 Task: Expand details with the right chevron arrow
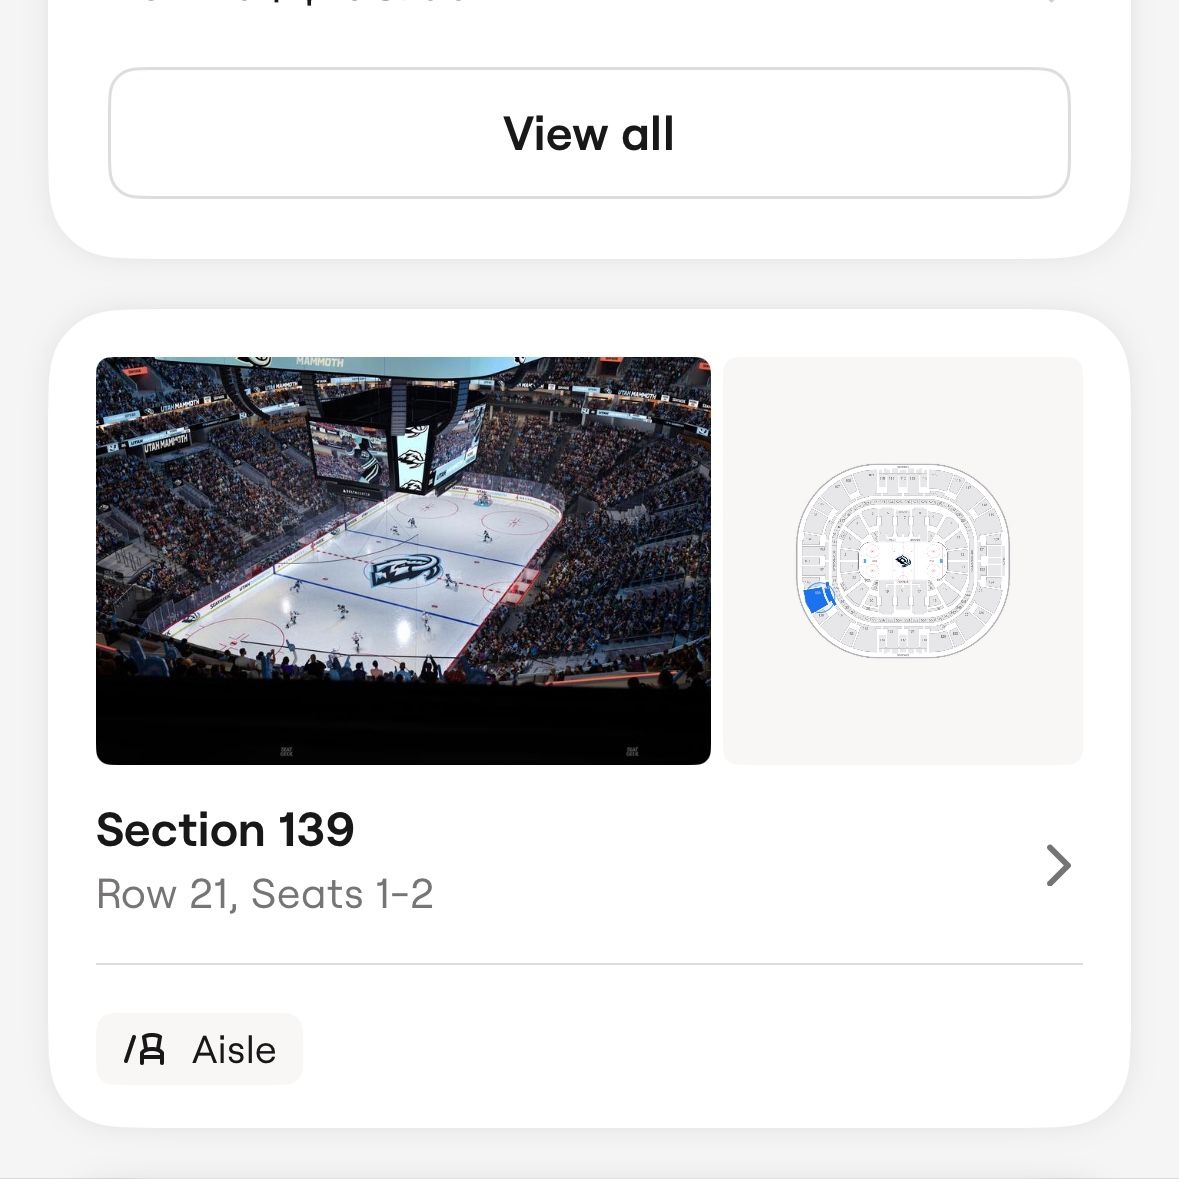[x=1058, y=865]
